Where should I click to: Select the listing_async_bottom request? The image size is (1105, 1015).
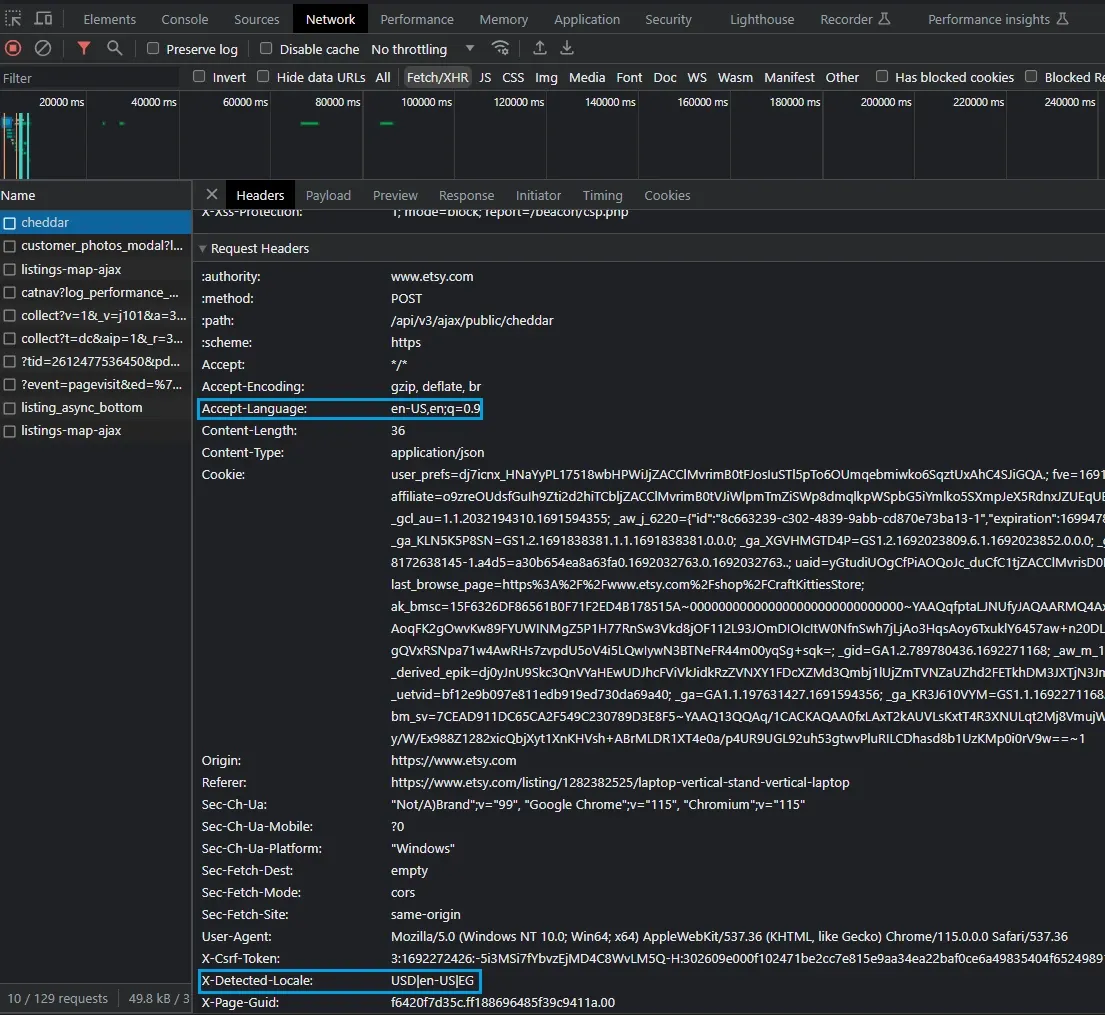[81, 407]
